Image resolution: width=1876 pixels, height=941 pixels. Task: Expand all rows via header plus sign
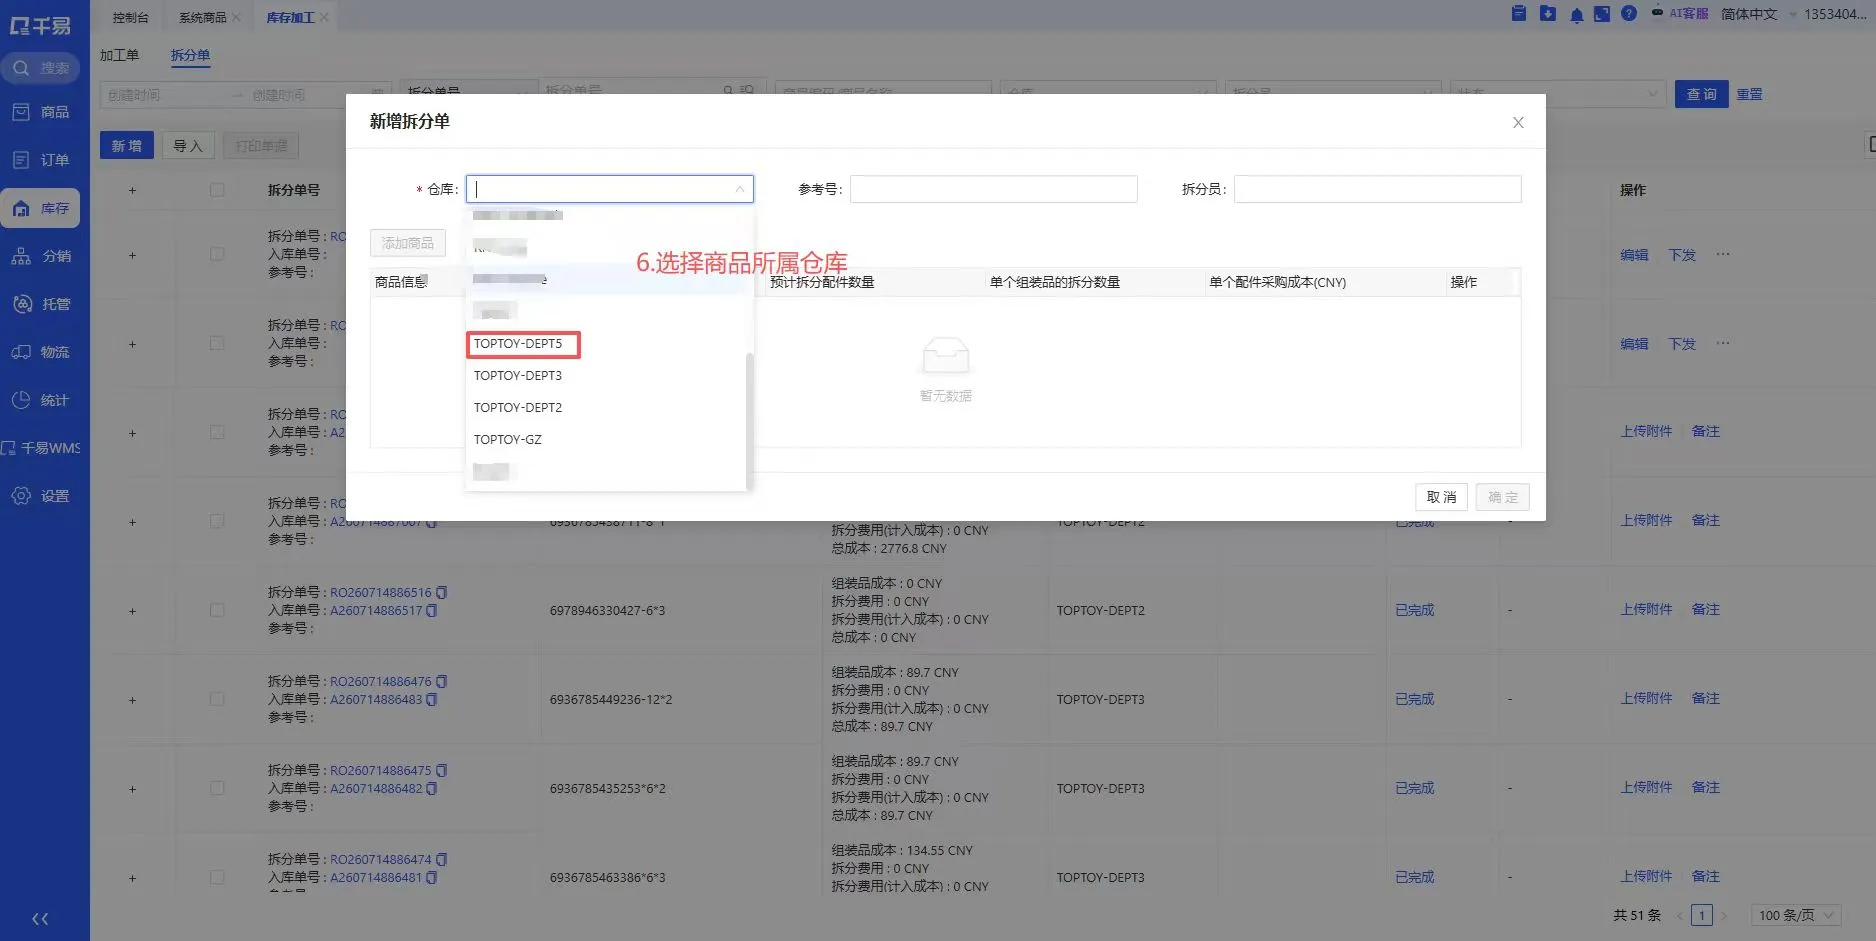tap(132, 190)
